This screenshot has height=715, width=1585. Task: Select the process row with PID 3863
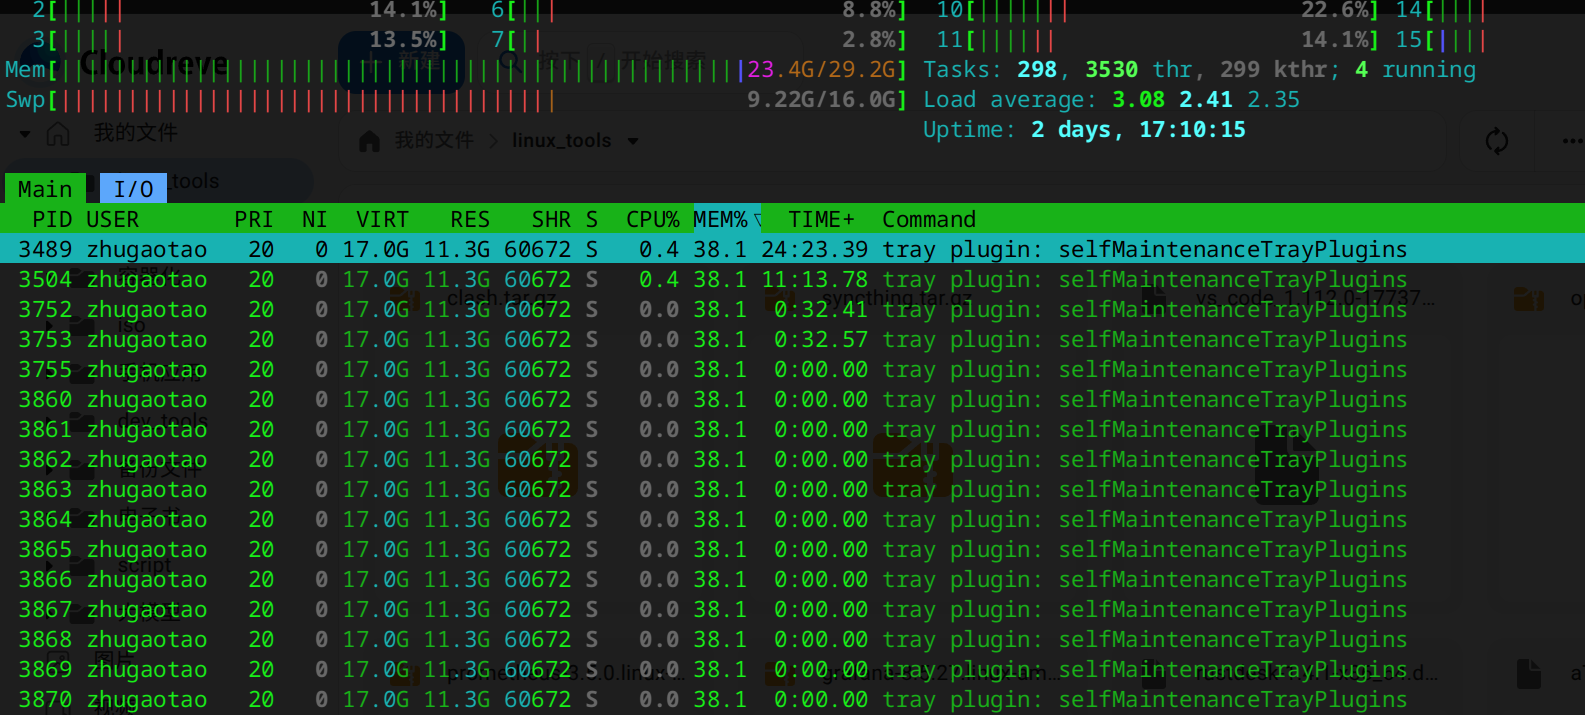(x=792, y=489)
